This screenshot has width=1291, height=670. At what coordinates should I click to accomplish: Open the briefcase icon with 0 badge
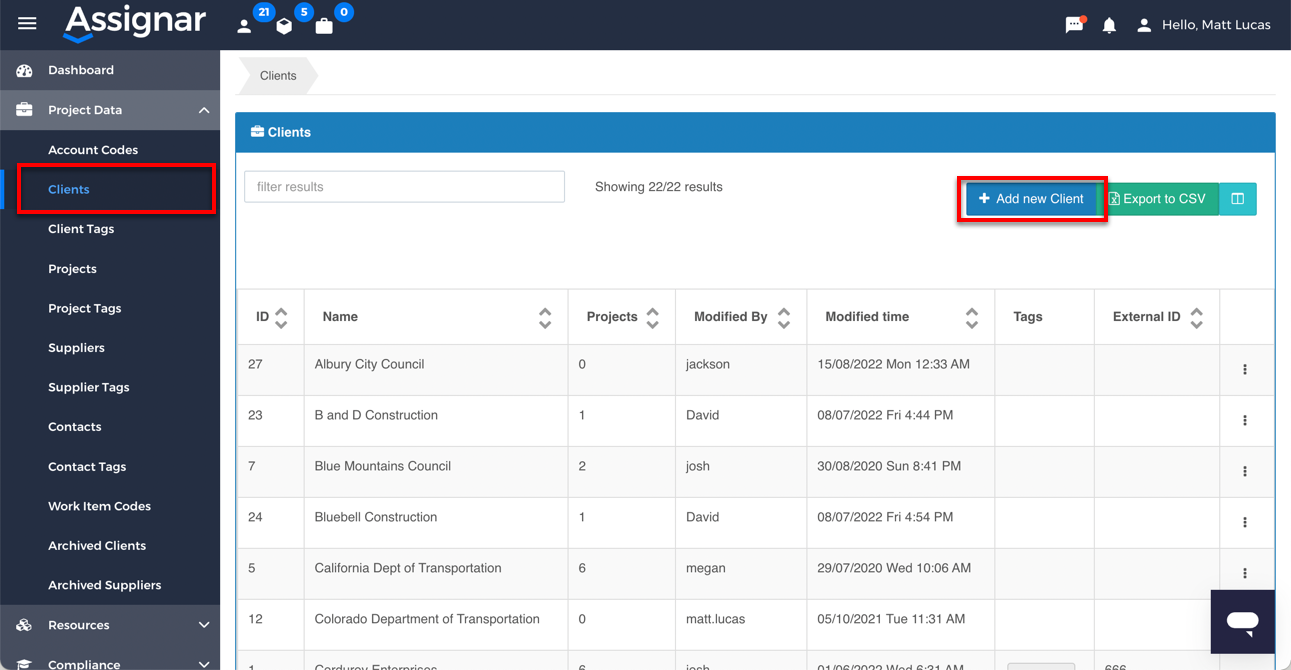[x=324, y=26]
